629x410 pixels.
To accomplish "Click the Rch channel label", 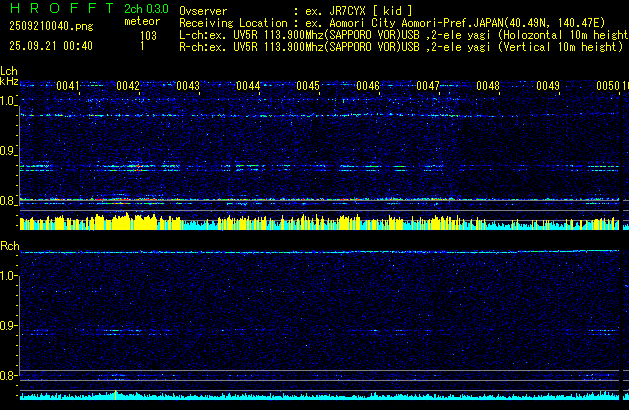I will coord(10,246).
